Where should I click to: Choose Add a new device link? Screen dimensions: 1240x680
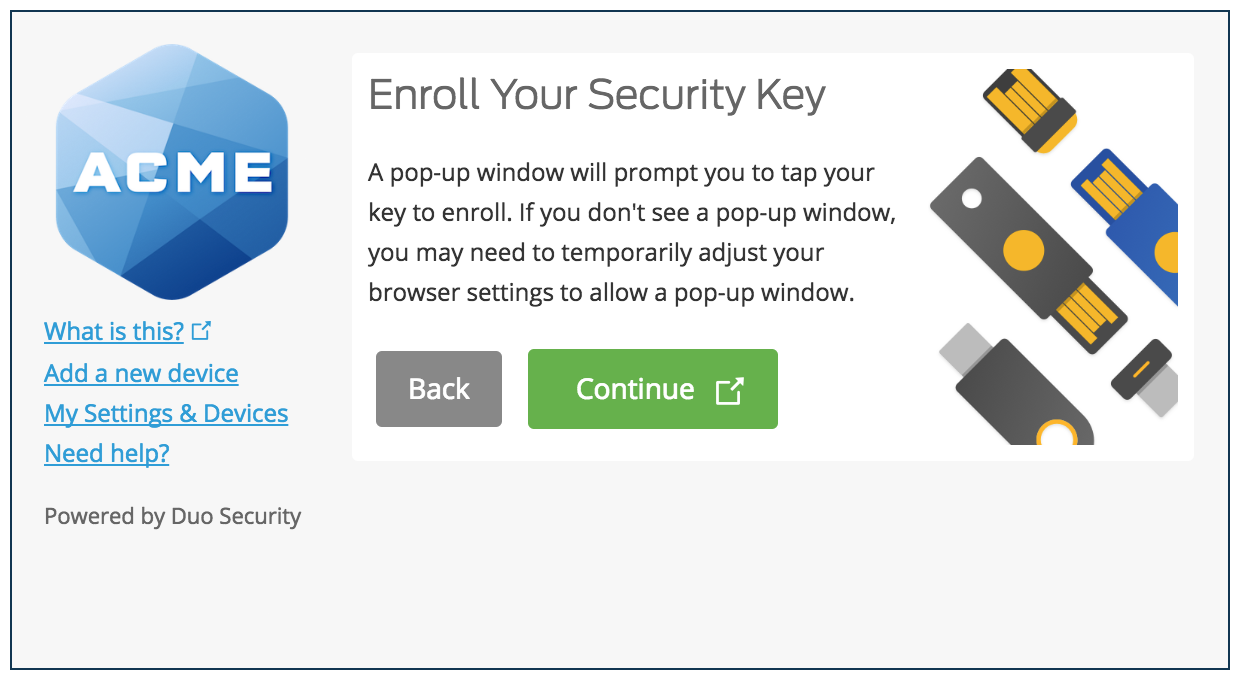pos(141,373)
